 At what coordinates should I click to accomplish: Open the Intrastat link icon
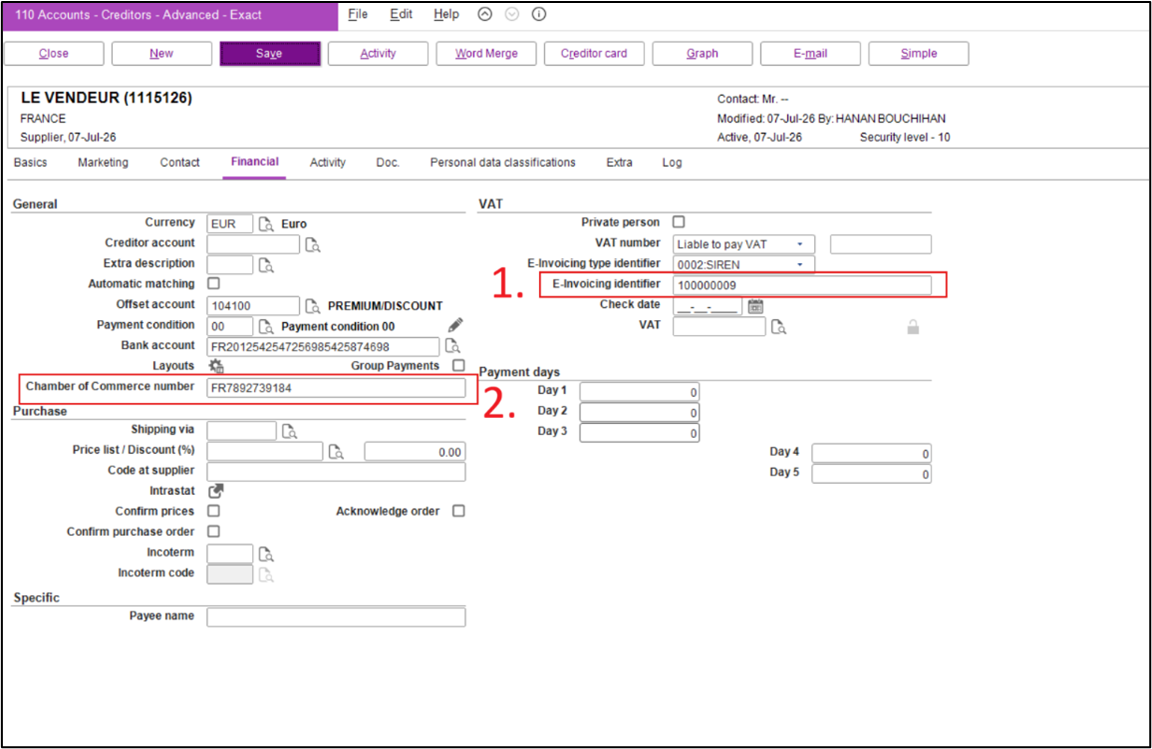216,491
